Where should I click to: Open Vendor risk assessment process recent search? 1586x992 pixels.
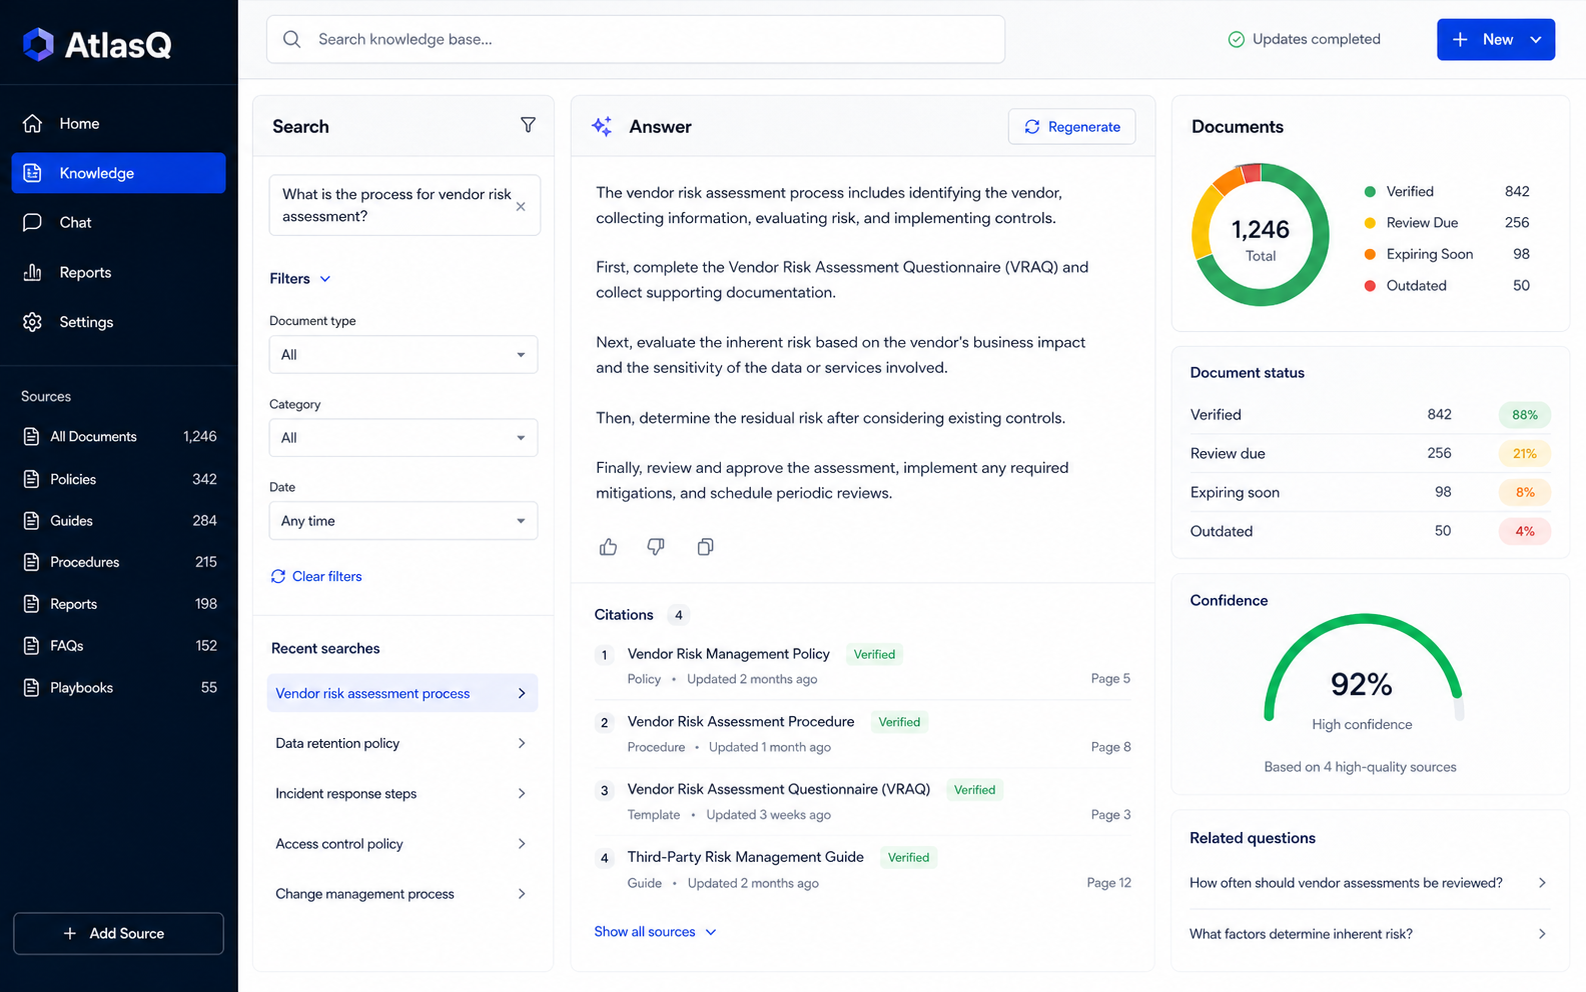coord(402,693)
